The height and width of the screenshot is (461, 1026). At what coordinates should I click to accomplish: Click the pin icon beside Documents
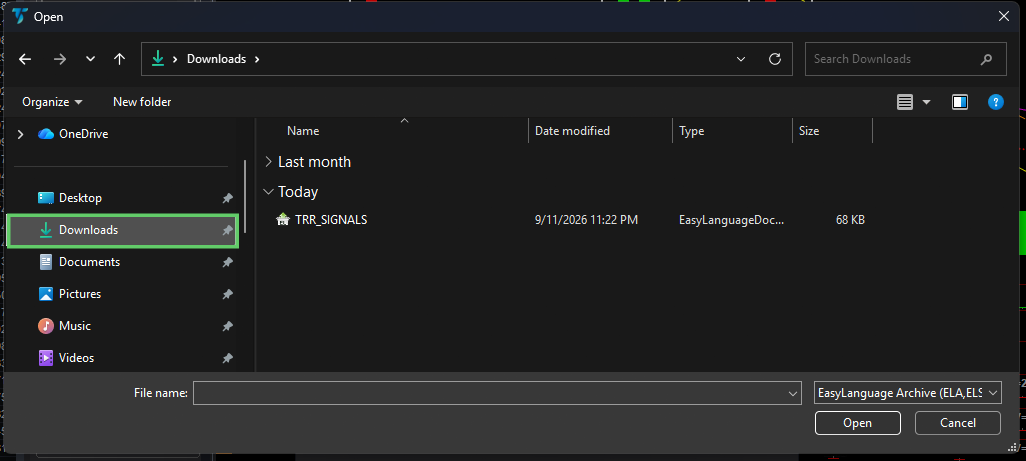227,262
